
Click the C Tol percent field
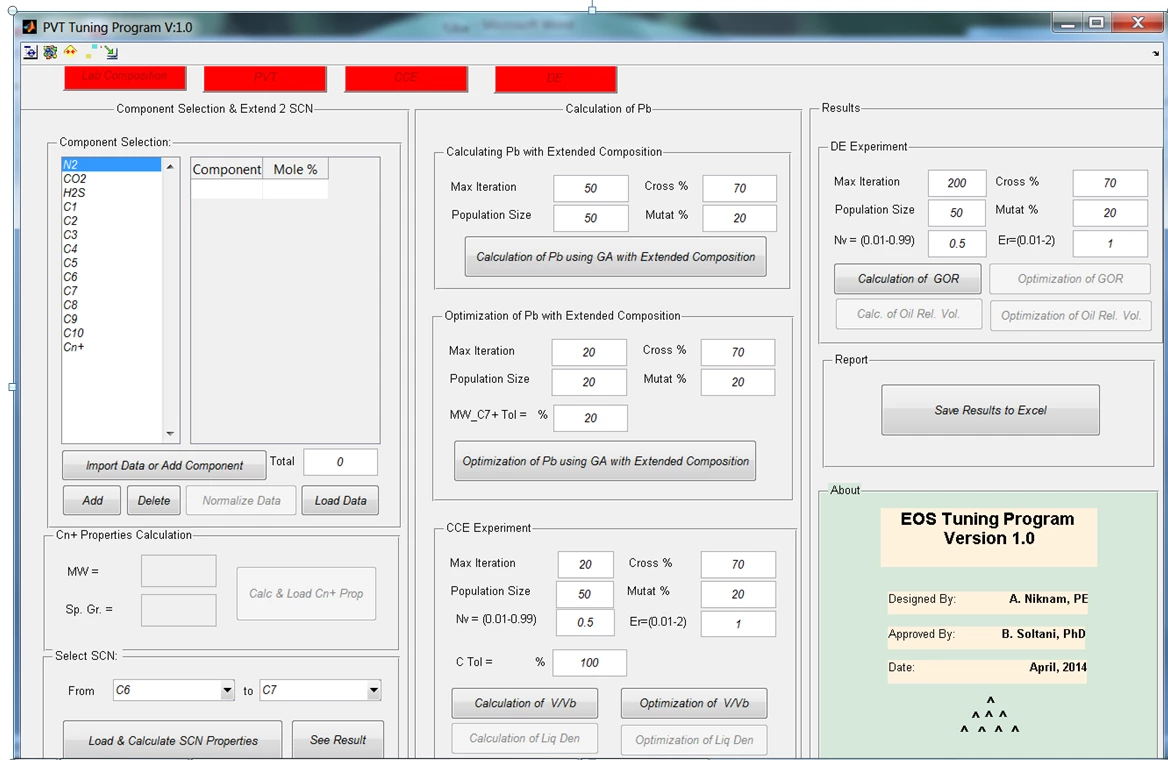click(x=589, y=663)
